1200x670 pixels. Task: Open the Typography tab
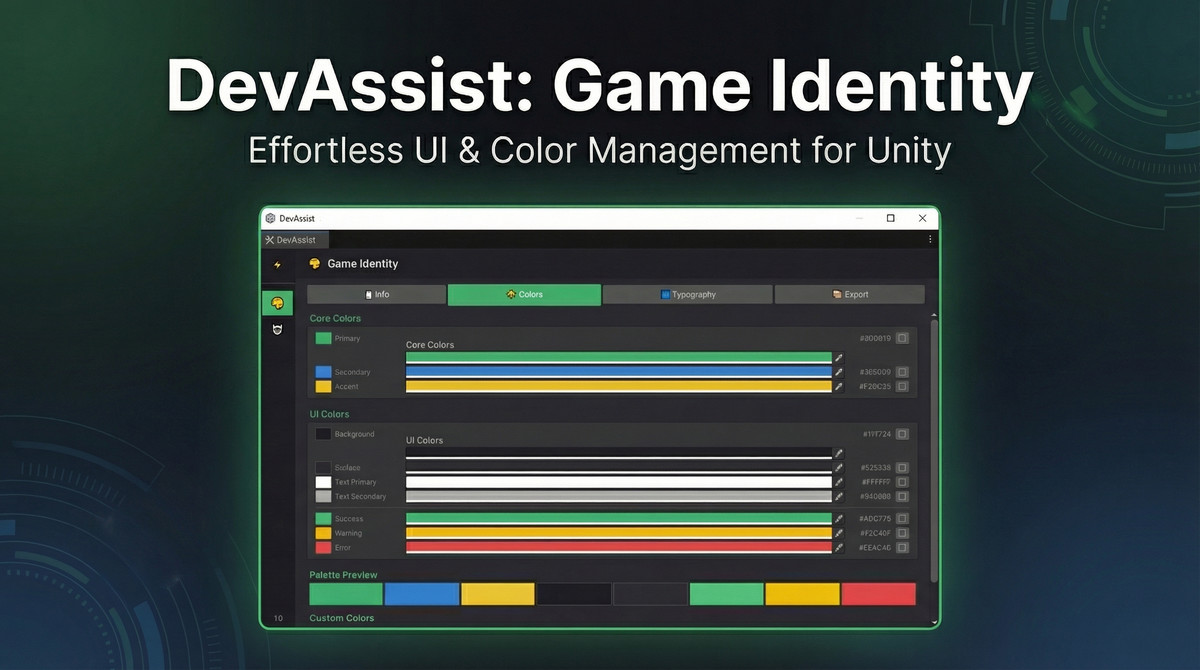coord(688,294)
